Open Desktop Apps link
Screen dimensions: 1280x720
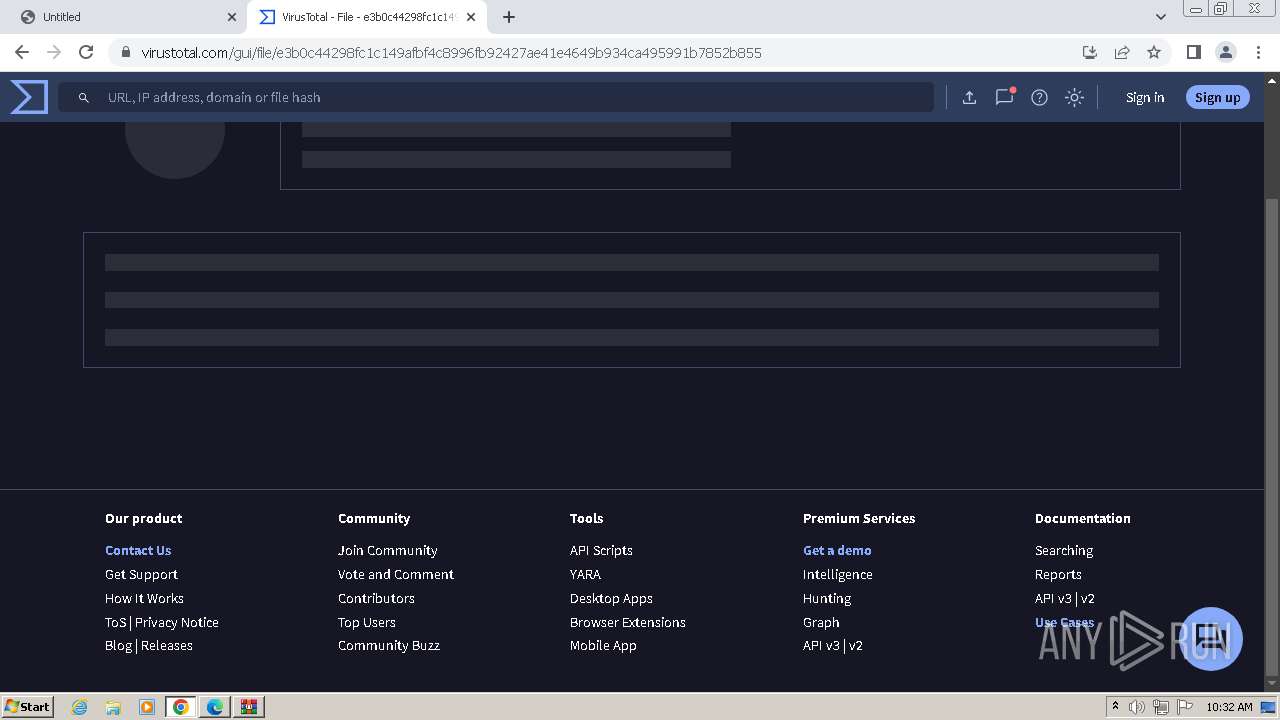[x=611, y=598]
